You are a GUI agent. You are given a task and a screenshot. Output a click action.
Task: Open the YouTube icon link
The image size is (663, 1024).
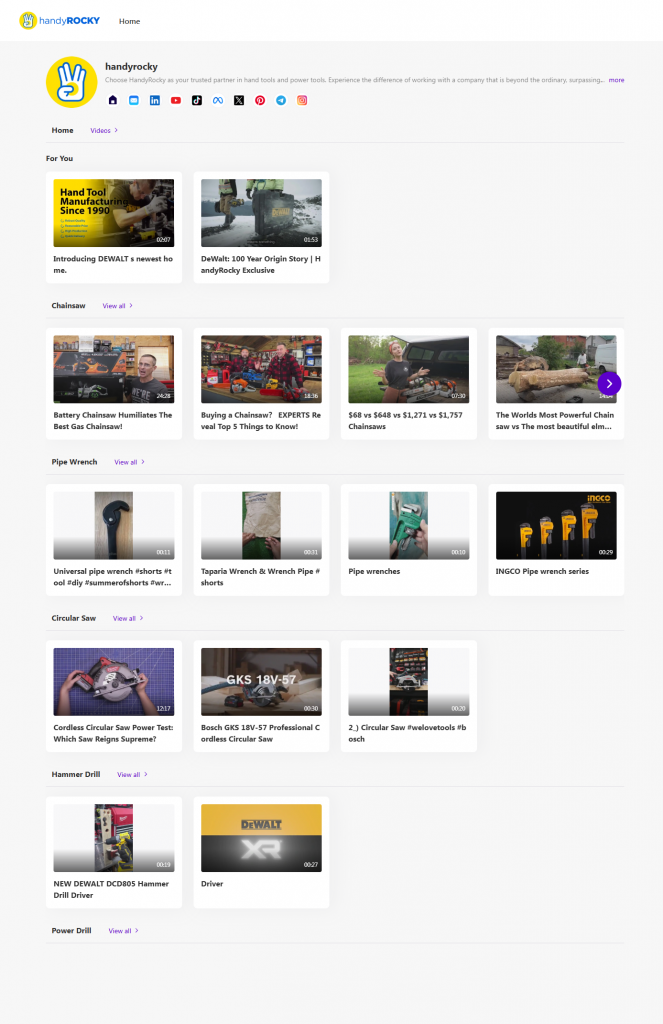click(176, 100)
